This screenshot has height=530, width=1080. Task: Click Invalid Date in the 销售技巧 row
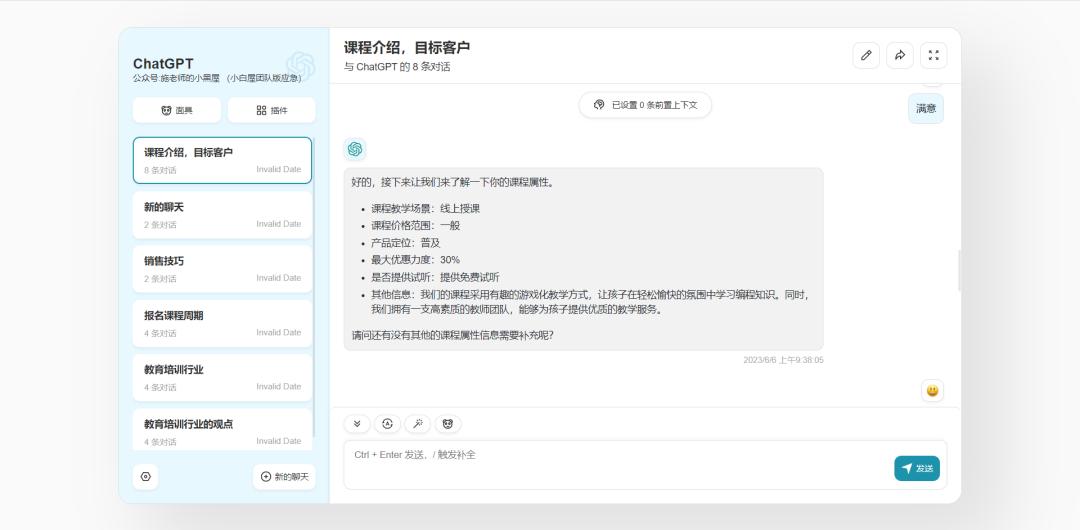pyautogui.click(x=279, y=278)
